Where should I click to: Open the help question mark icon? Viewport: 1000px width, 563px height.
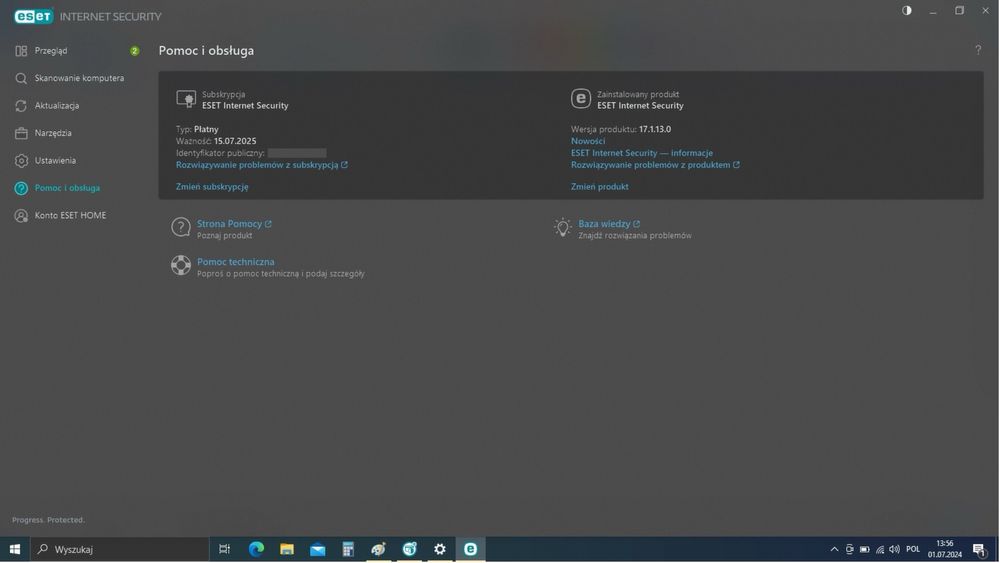(978, 50)
